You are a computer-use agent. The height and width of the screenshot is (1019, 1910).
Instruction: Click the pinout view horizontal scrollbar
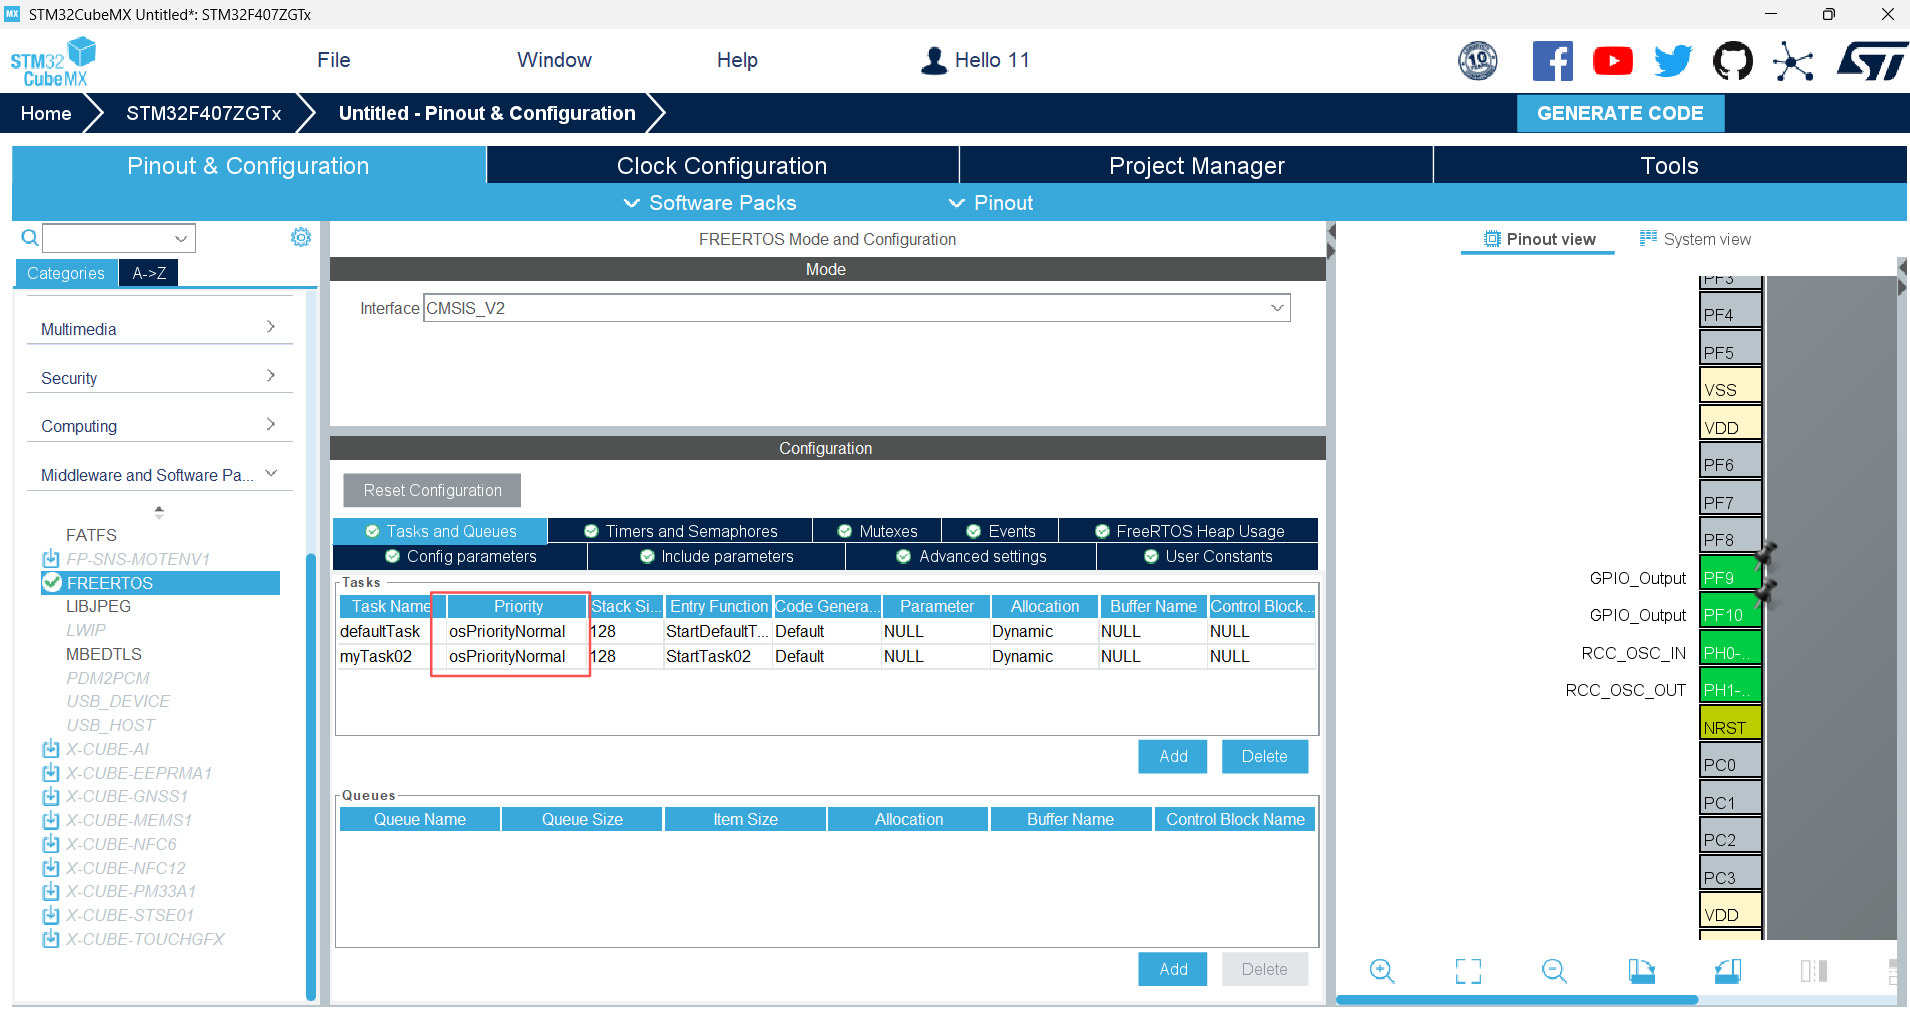coord(1517,1000)
